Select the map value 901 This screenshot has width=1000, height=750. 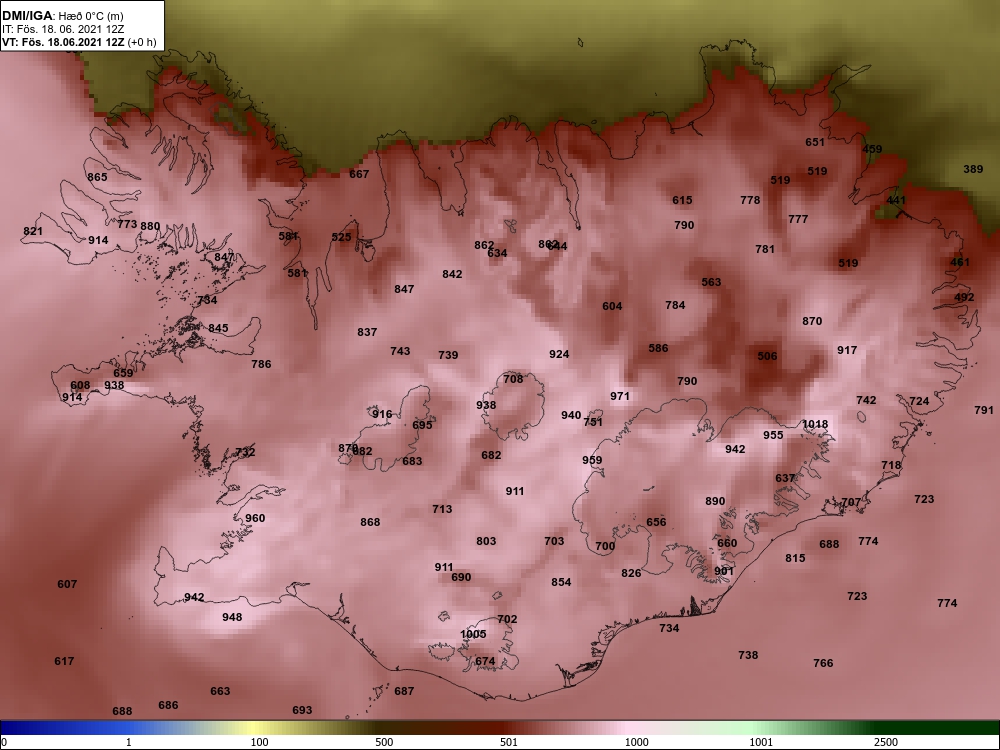click(x=724, y=571)
